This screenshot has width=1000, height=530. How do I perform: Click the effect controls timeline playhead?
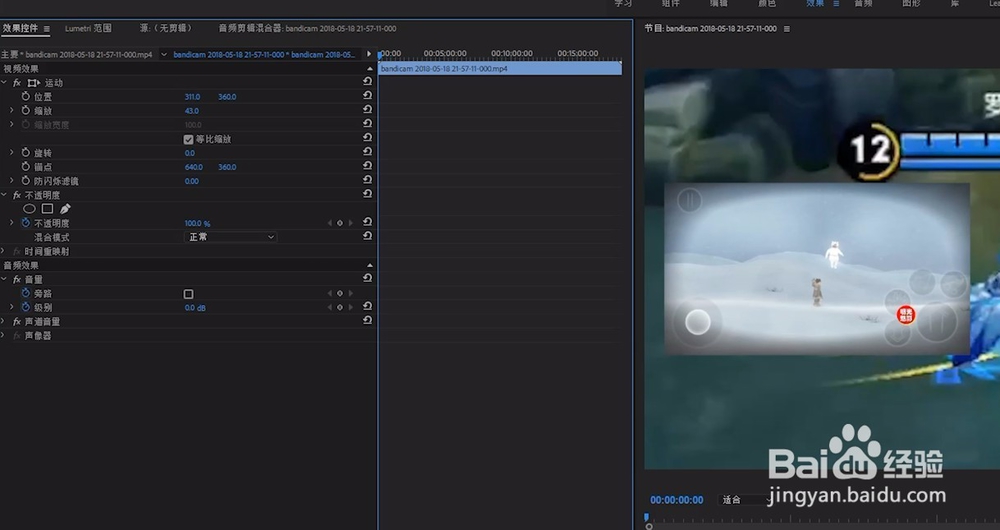coord(379,55)
